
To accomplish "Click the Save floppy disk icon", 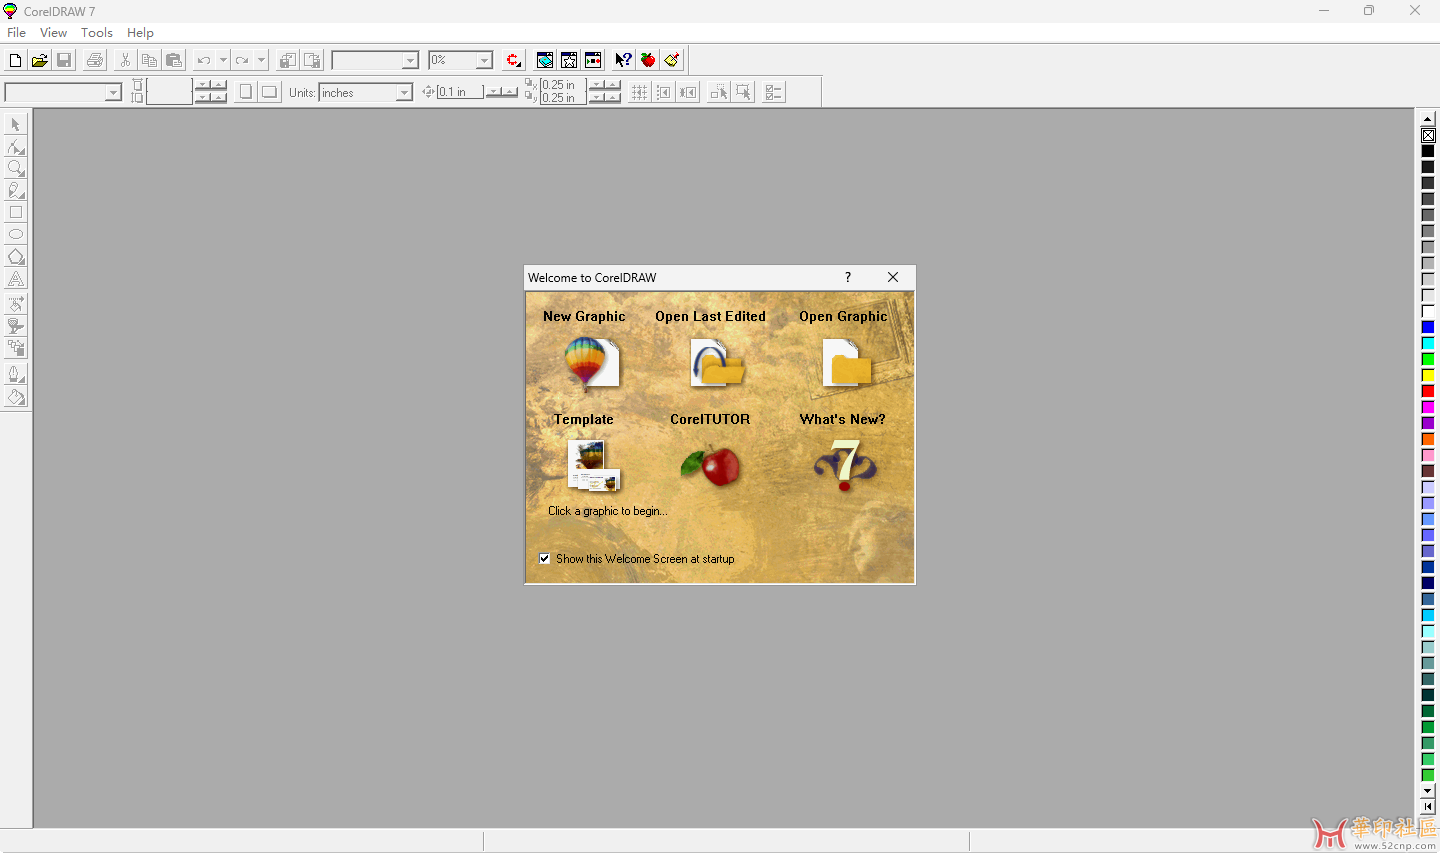I will (x=64, y=60).
